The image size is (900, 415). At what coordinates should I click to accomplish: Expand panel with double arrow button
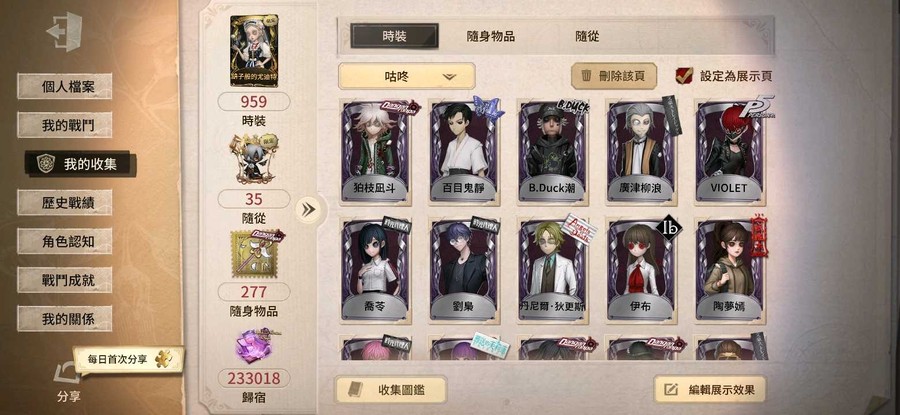308,210
